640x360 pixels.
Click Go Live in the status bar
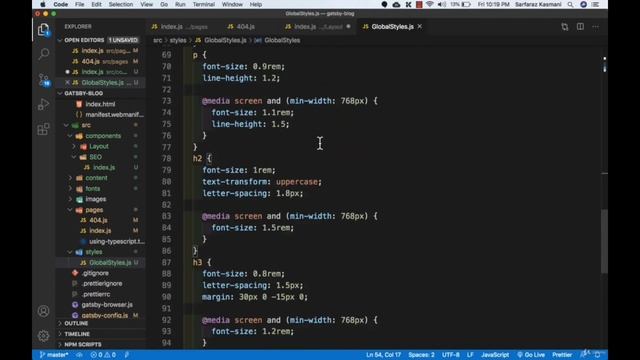coord(531,355)
